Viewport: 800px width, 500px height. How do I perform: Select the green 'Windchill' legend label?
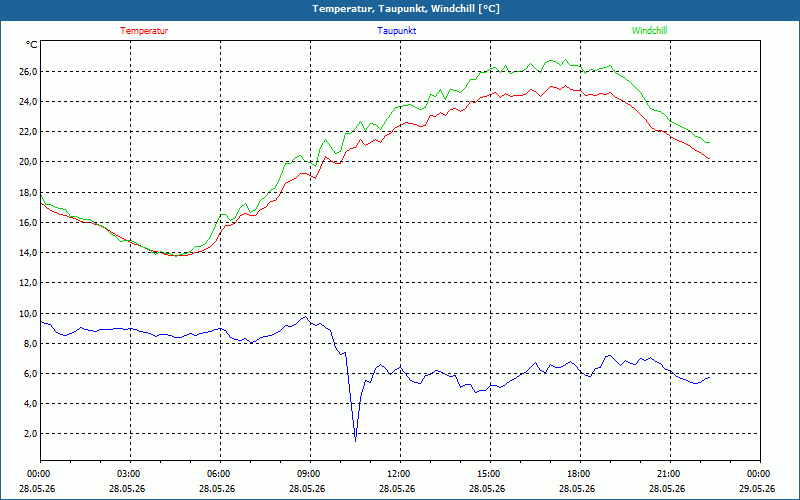pos(649,31)
